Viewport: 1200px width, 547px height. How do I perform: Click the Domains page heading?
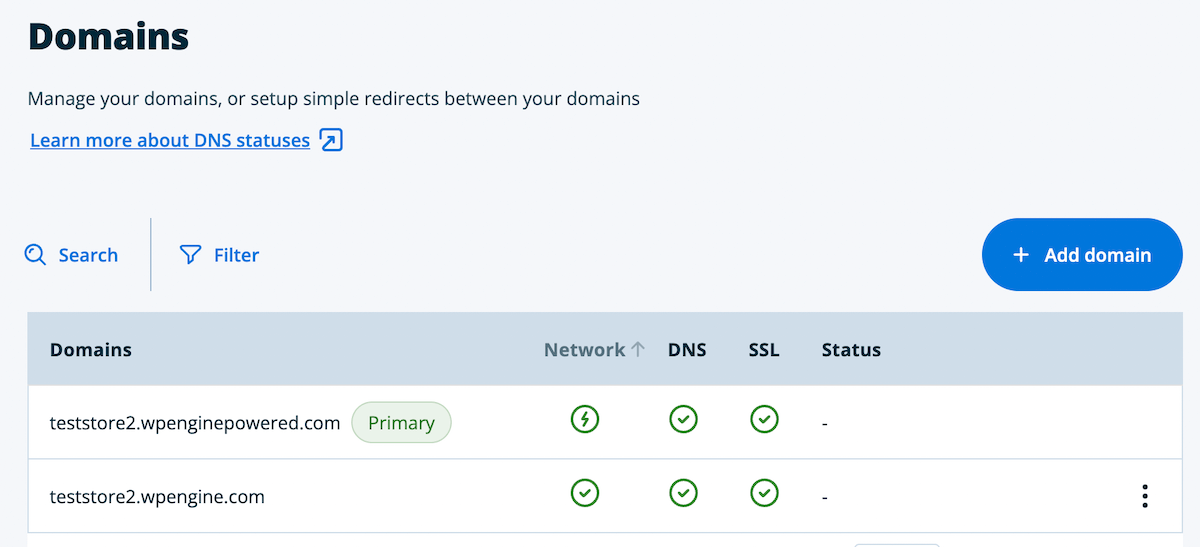pos(108,37)
